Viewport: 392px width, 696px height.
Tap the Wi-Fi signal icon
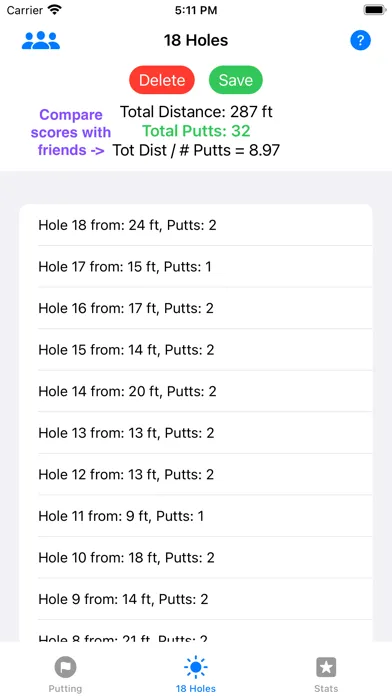(x=55, y=10)
